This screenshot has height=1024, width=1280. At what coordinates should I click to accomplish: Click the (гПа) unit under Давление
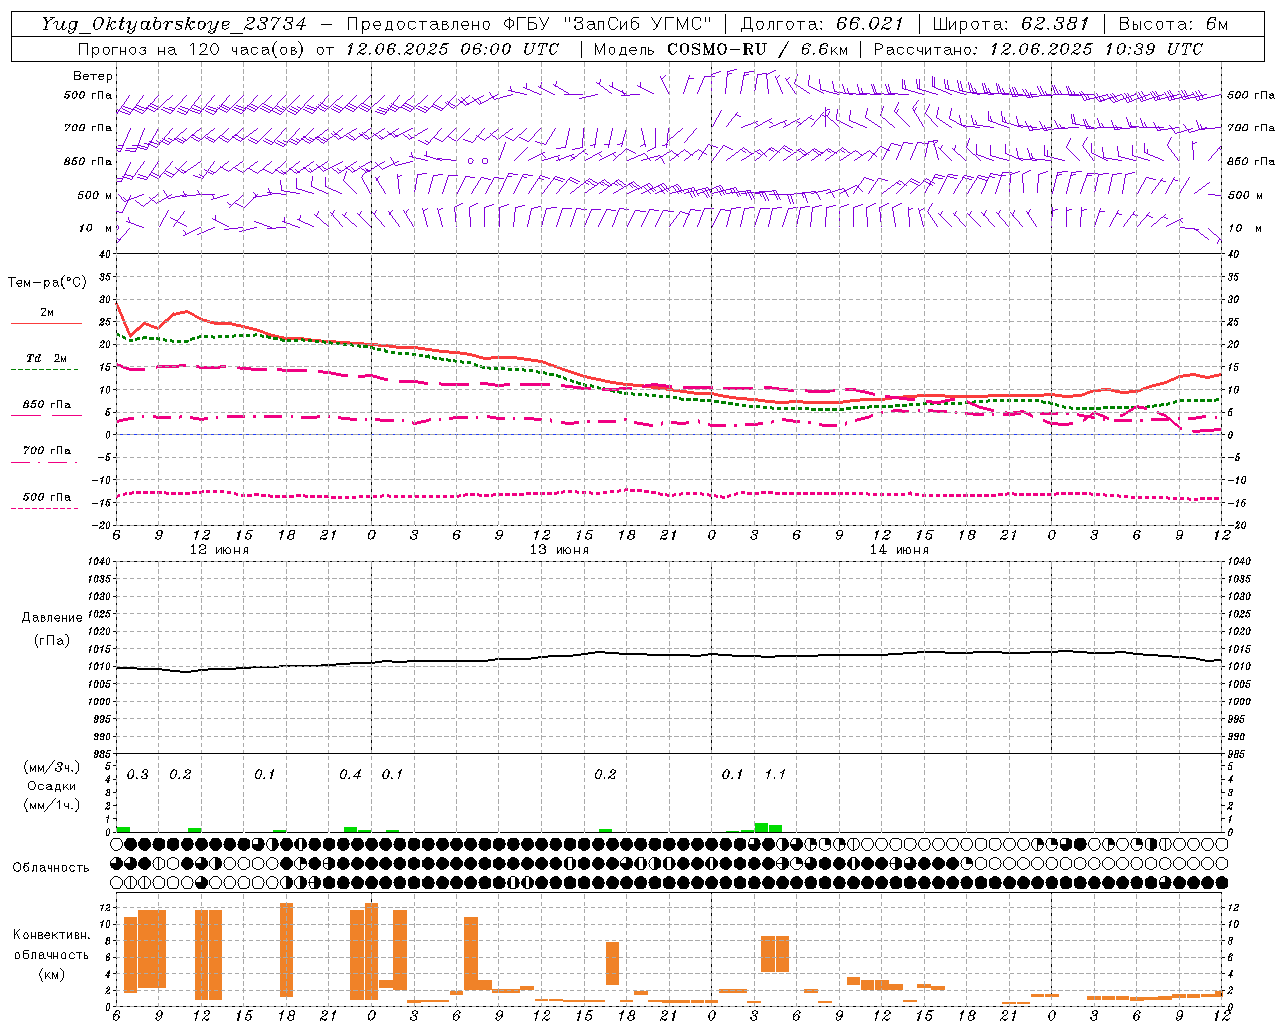52,640
